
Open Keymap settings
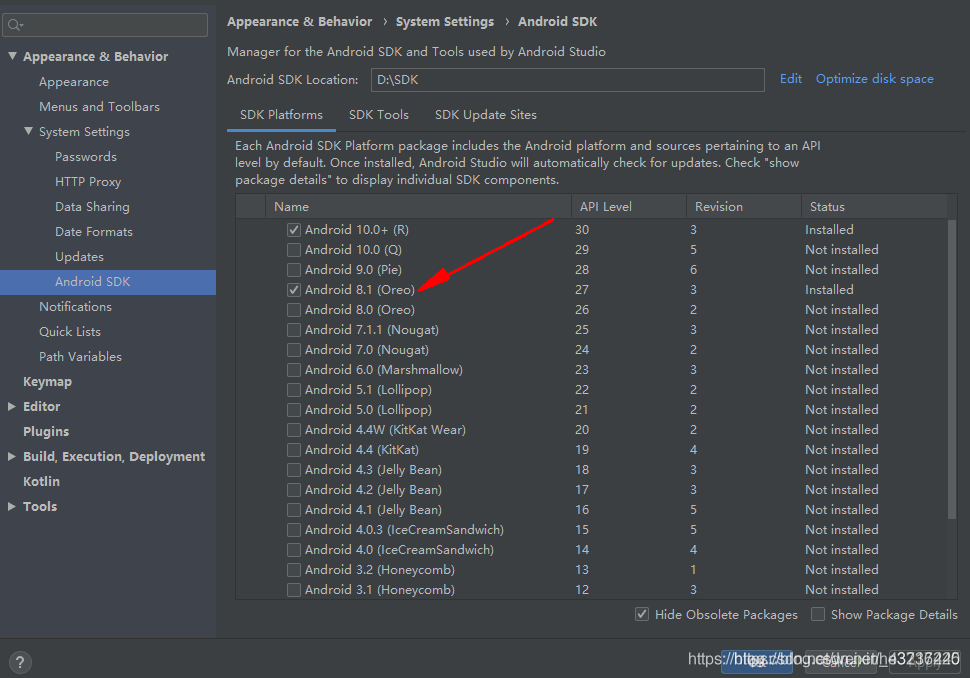coord(48,382)
